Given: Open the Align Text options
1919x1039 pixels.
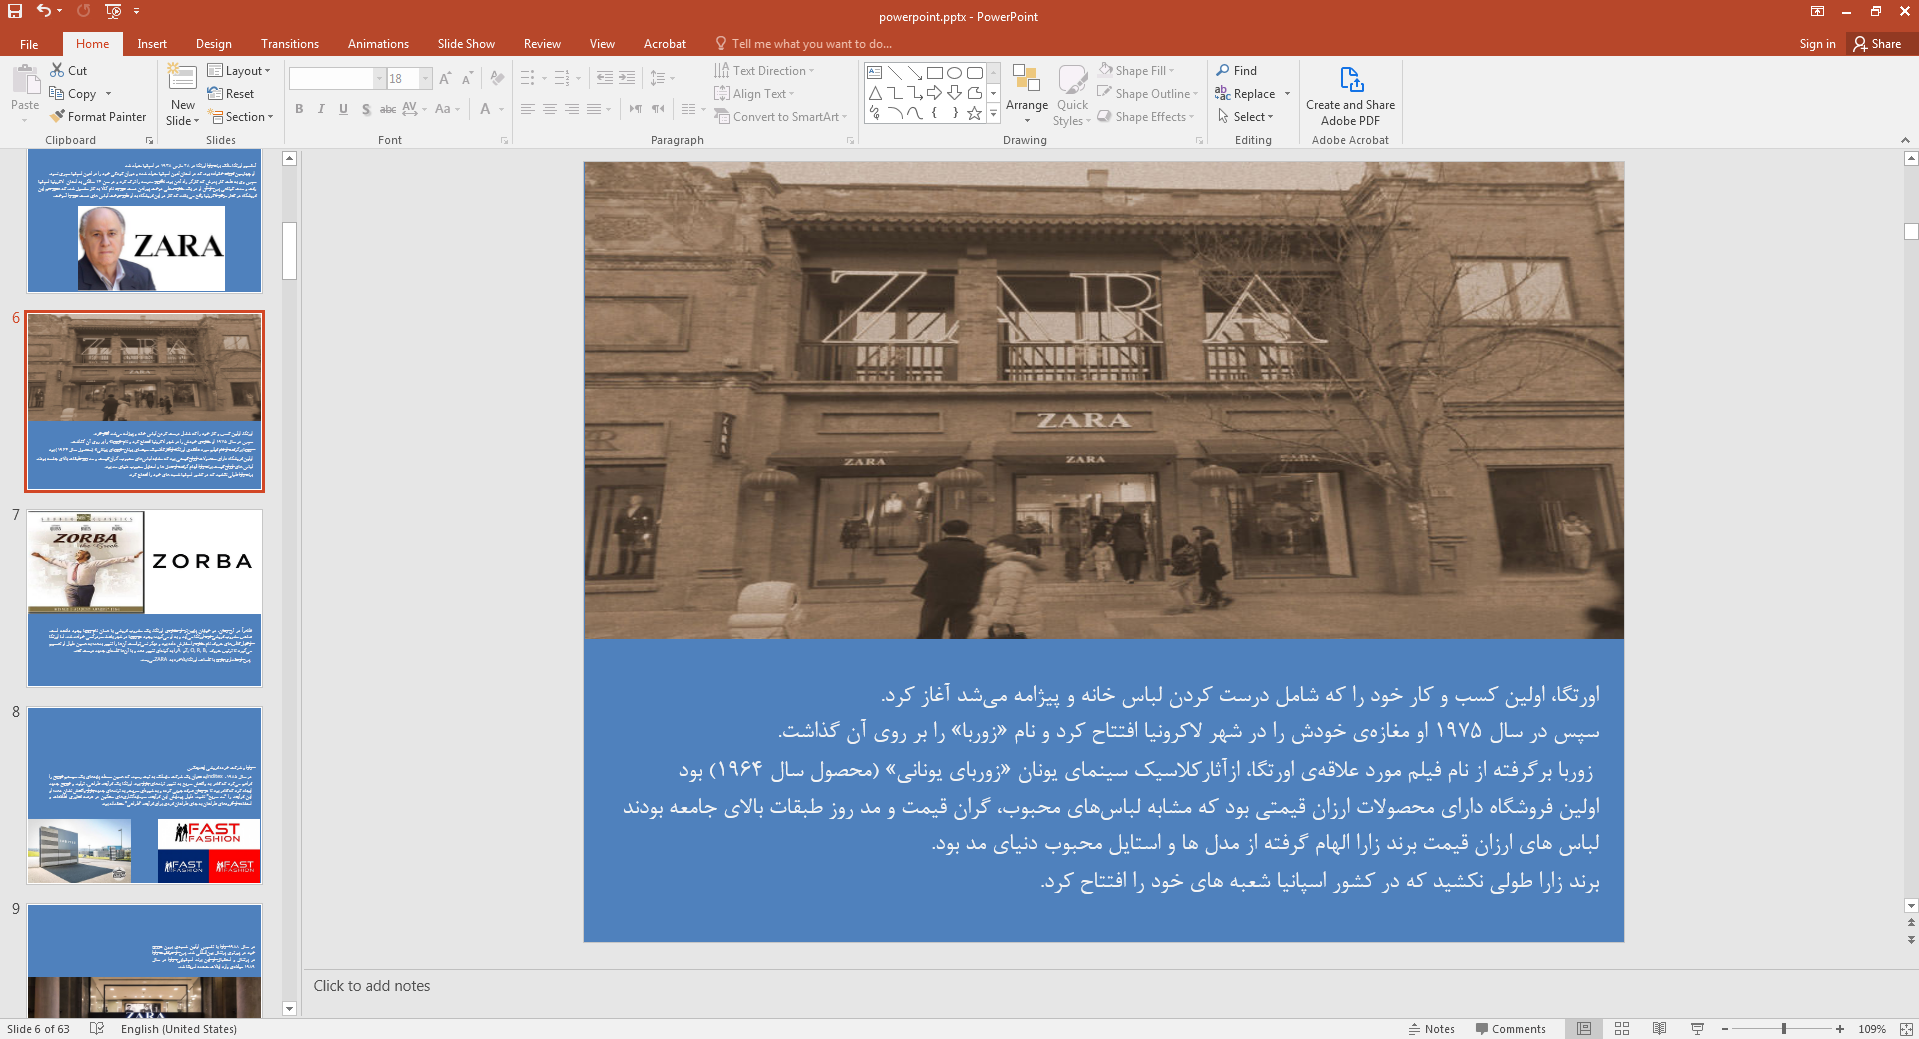Looking at the screenshot, I should point(754,94).
